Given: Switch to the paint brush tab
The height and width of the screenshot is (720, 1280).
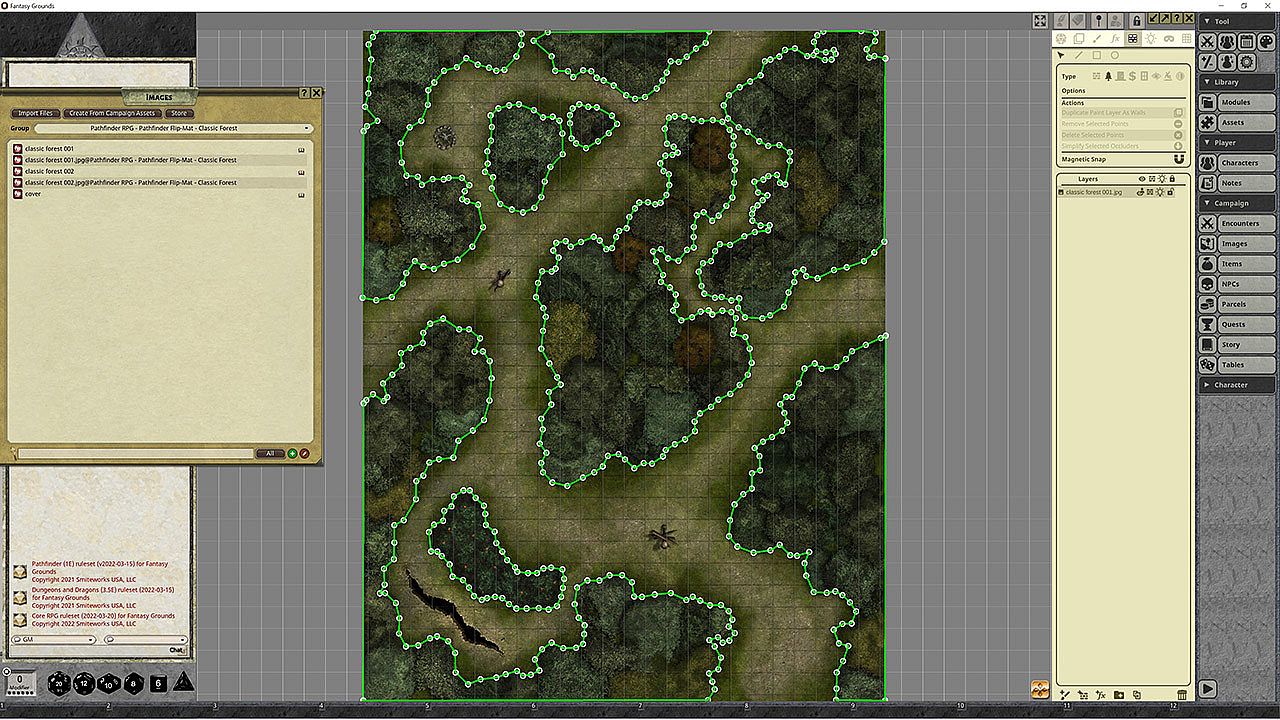Looking at the screenshot, I should pos(1097,38).
